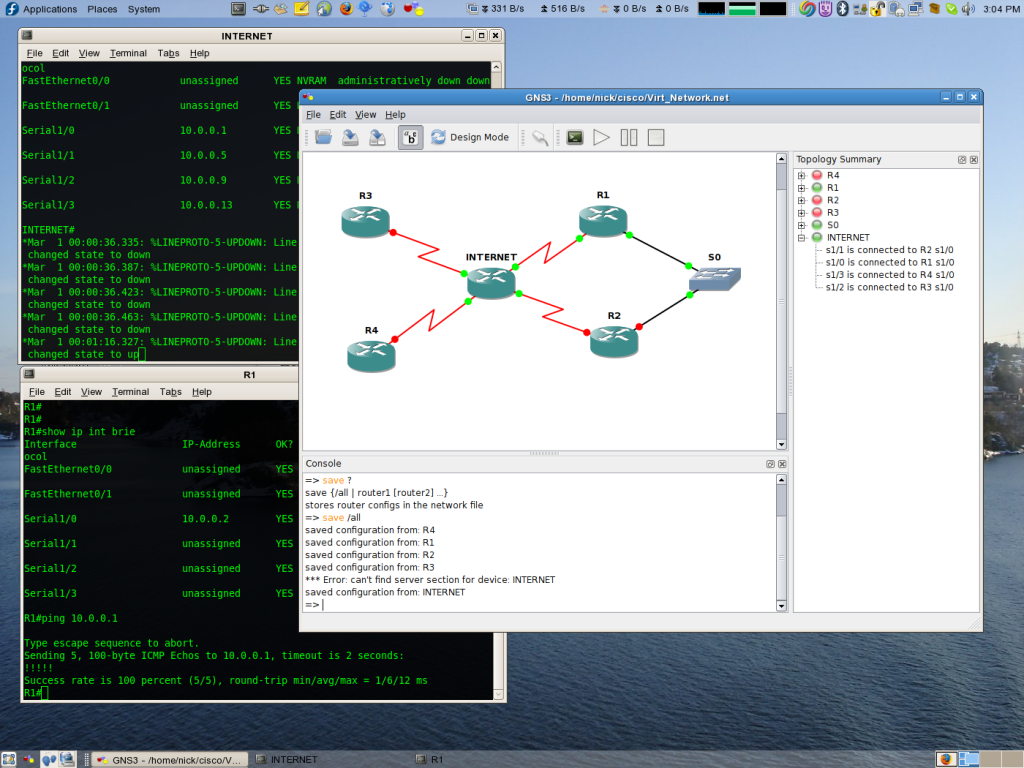
Task: Click the R1 terminal scrollbar down arrow
Action: (x=498, y=695)
